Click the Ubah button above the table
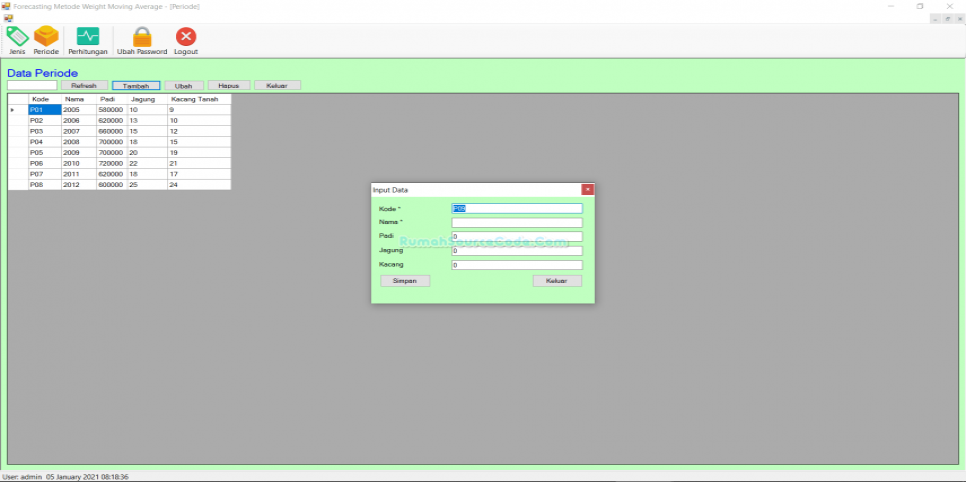 [x=183, y=86]
